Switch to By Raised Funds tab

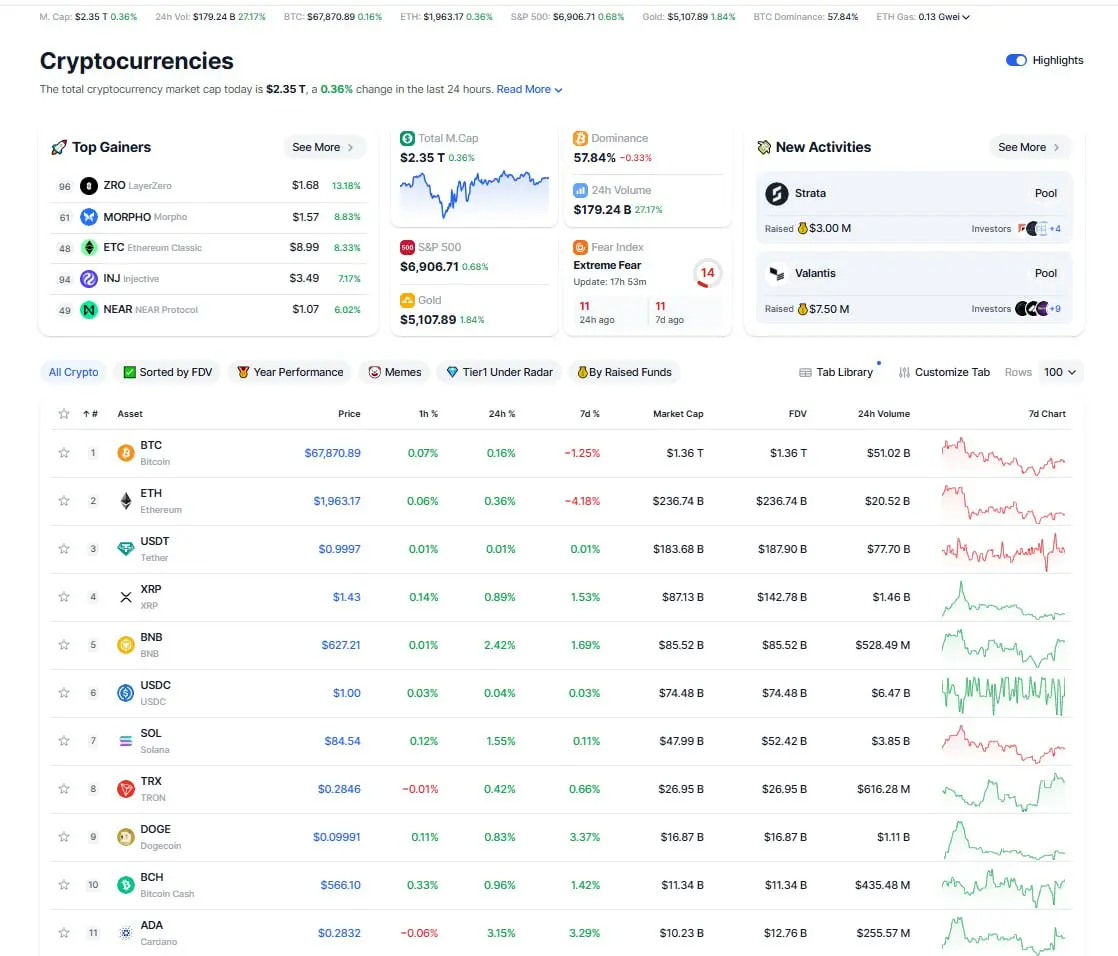click(x=625, y=372)
